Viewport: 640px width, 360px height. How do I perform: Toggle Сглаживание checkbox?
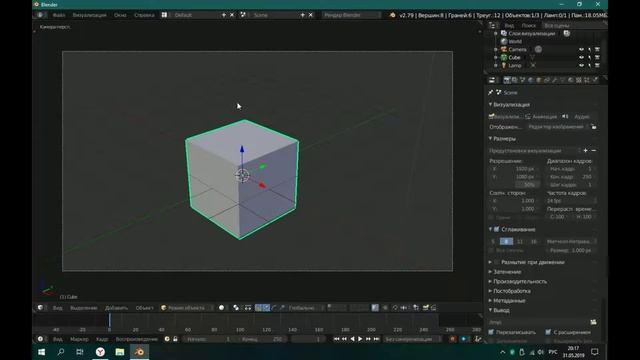point(497,229)
